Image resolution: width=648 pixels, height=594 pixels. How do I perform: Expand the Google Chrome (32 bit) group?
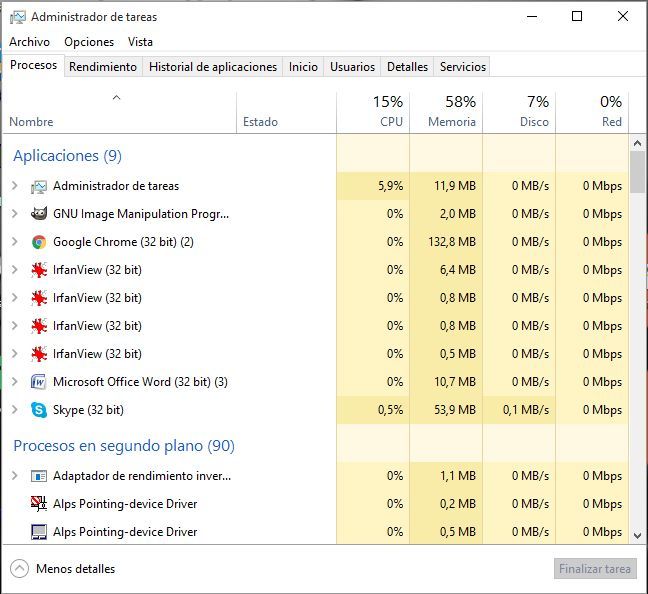coord(14,242)
